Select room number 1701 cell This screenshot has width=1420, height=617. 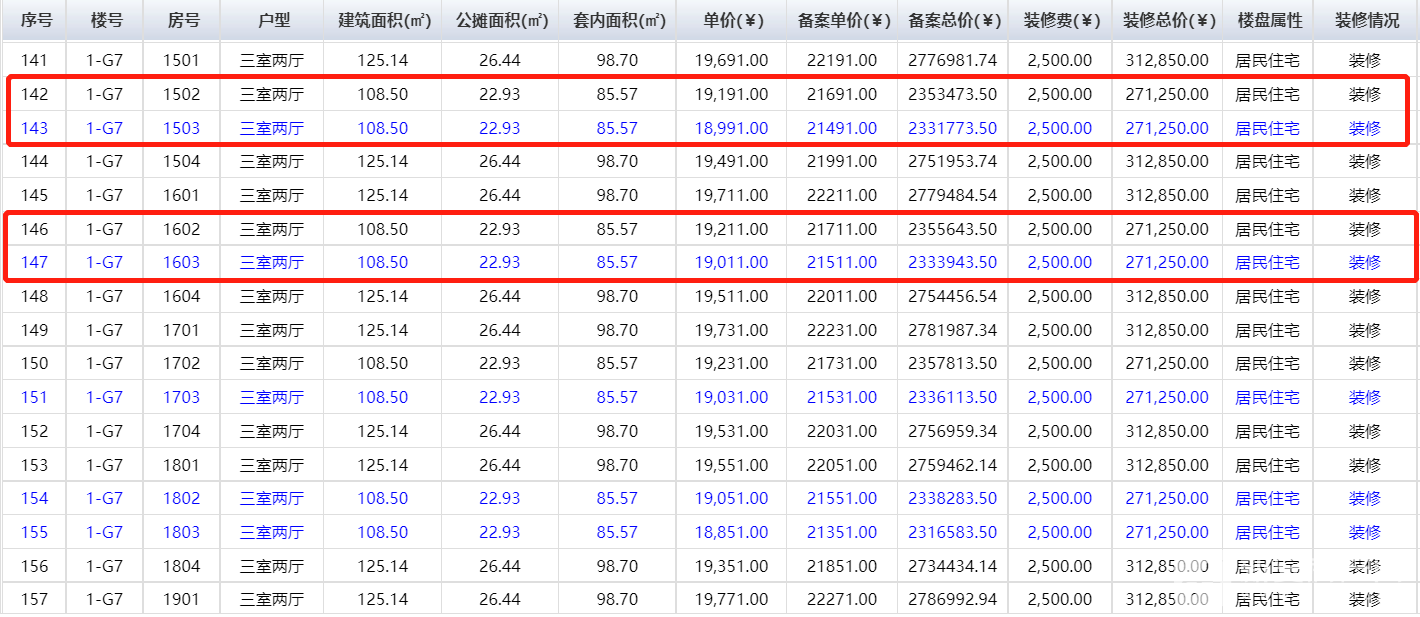182,330
